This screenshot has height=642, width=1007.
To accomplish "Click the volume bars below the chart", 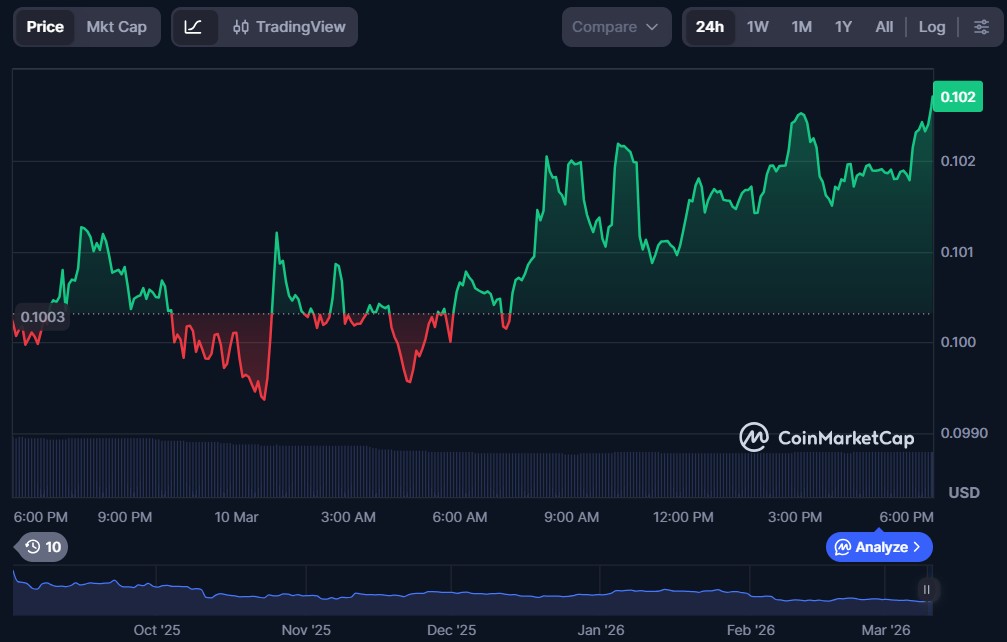I will click(x=470, y=470).
